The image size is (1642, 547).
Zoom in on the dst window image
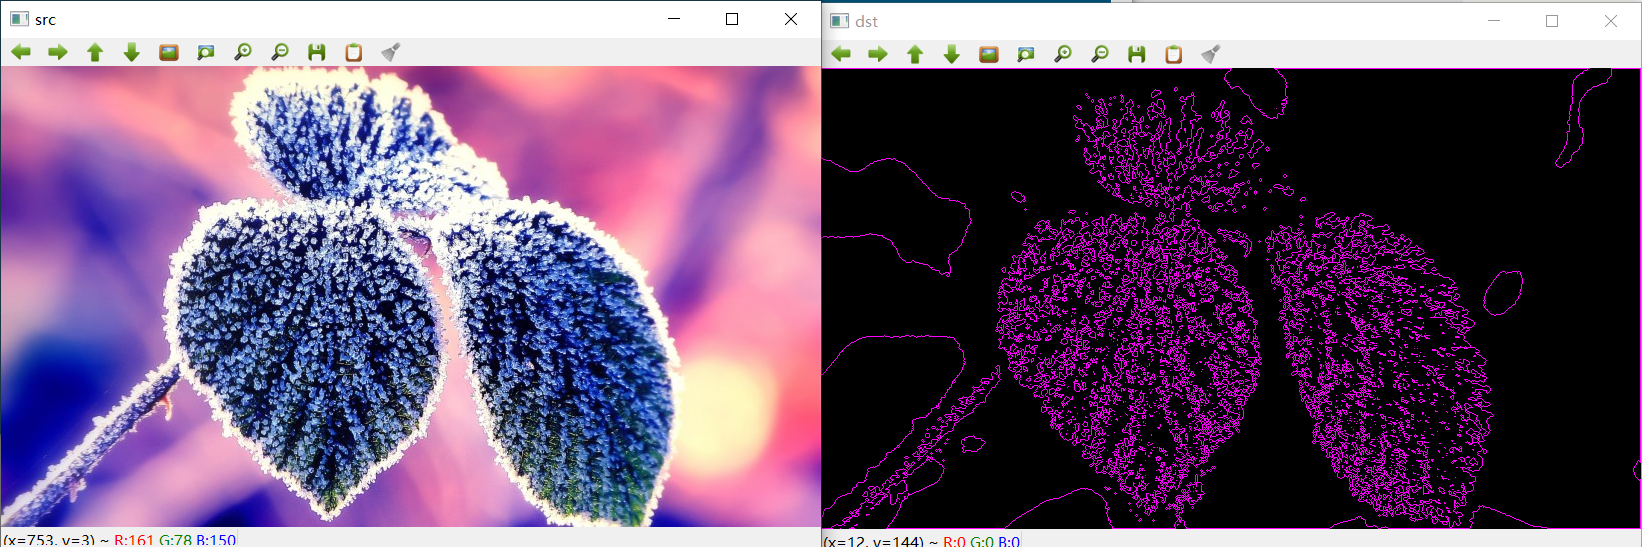pos(1063,54)
